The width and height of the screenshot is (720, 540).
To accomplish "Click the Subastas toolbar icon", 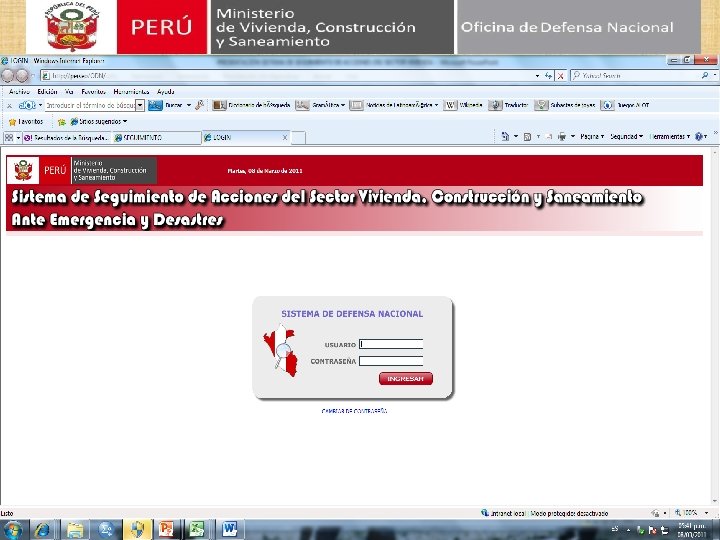I will pos(541,106).
